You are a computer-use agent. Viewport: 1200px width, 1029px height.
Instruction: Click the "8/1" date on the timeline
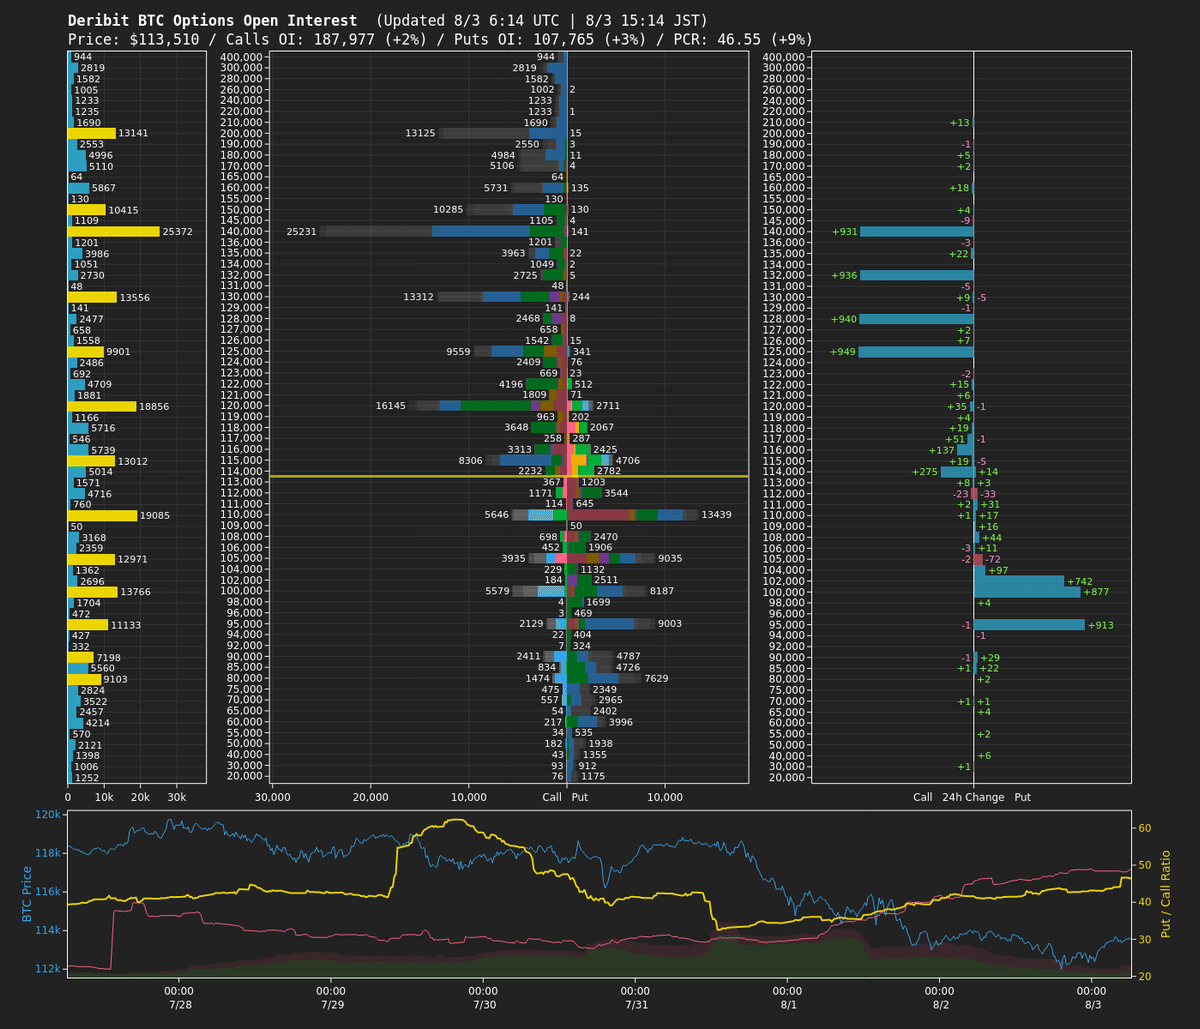click(788, 1005)
